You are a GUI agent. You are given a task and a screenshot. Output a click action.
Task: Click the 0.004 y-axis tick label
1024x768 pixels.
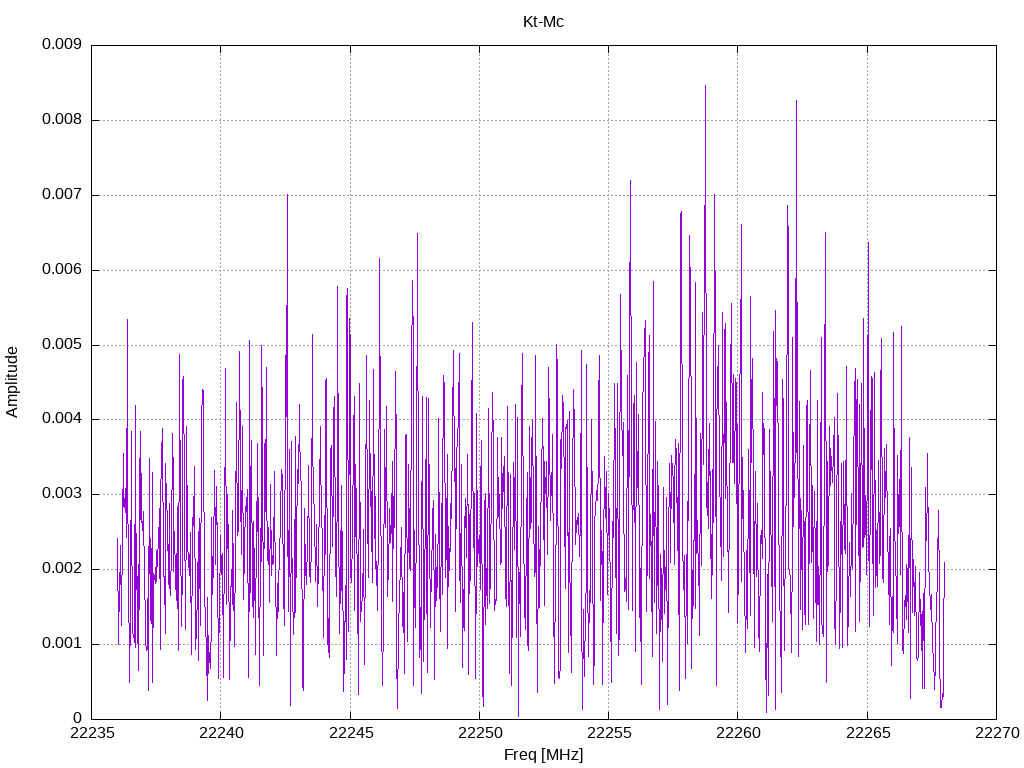coord(62,419)
